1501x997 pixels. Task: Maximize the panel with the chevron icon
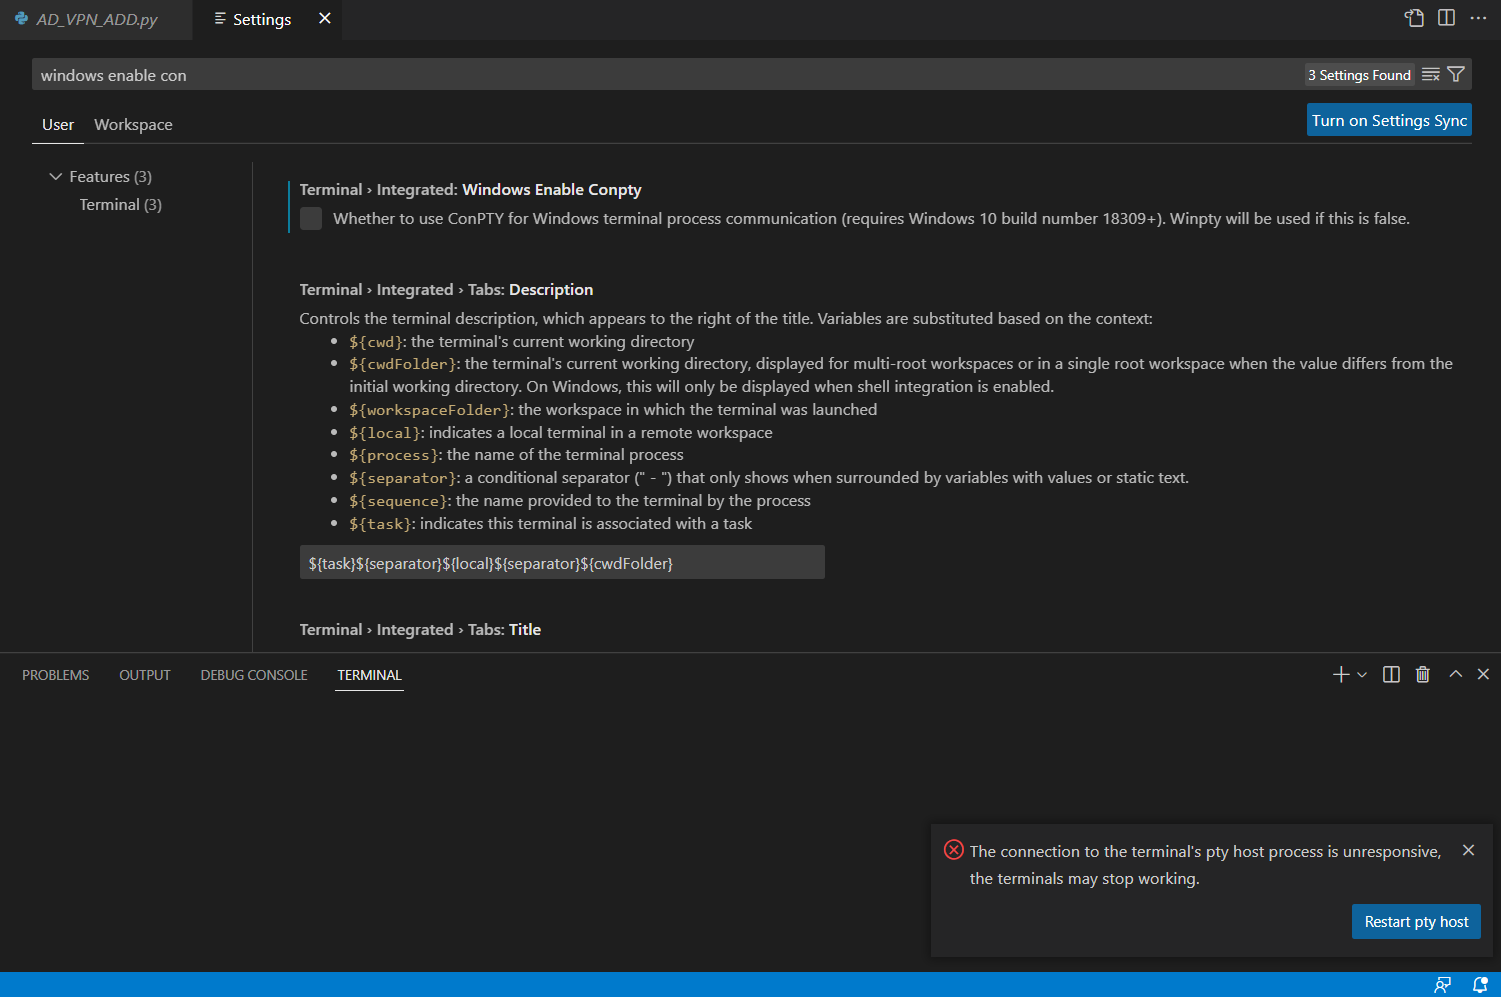coord(1456,674)
